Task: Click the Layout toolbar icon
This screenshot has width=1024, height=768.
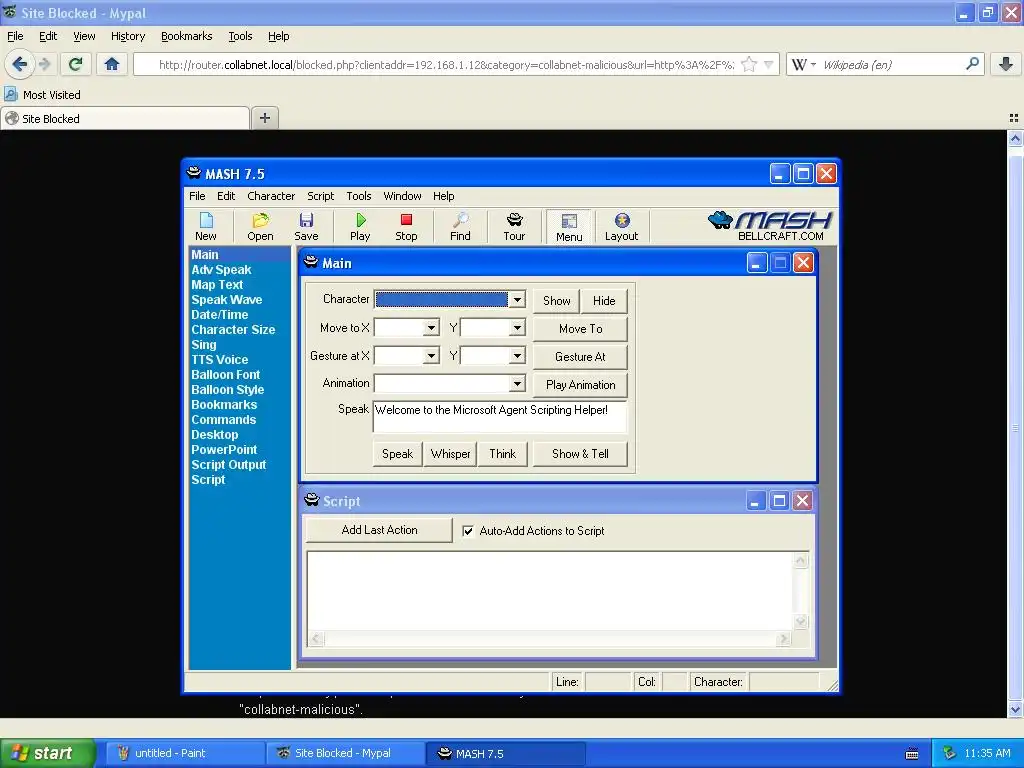Action: (621, 227)
